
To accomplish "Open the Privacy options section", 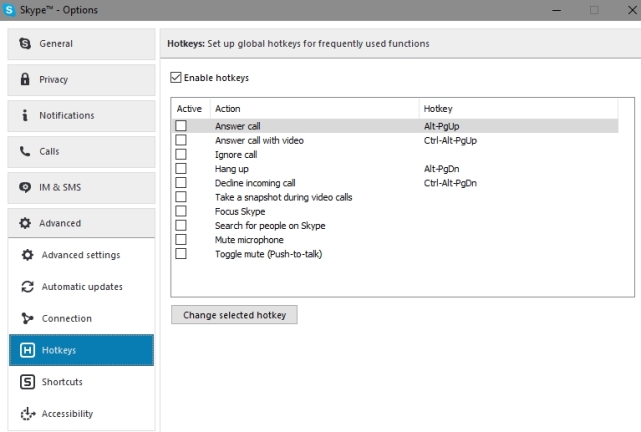I will (x=81, y=80).
